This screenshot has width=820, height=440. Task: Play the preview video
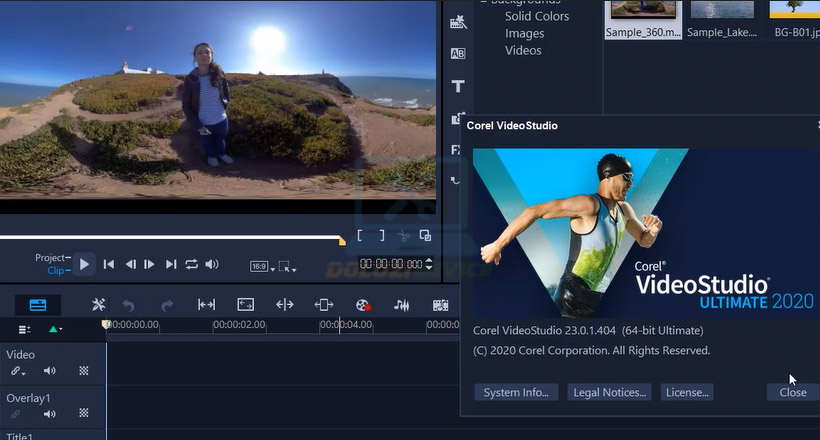pos(84,264)
